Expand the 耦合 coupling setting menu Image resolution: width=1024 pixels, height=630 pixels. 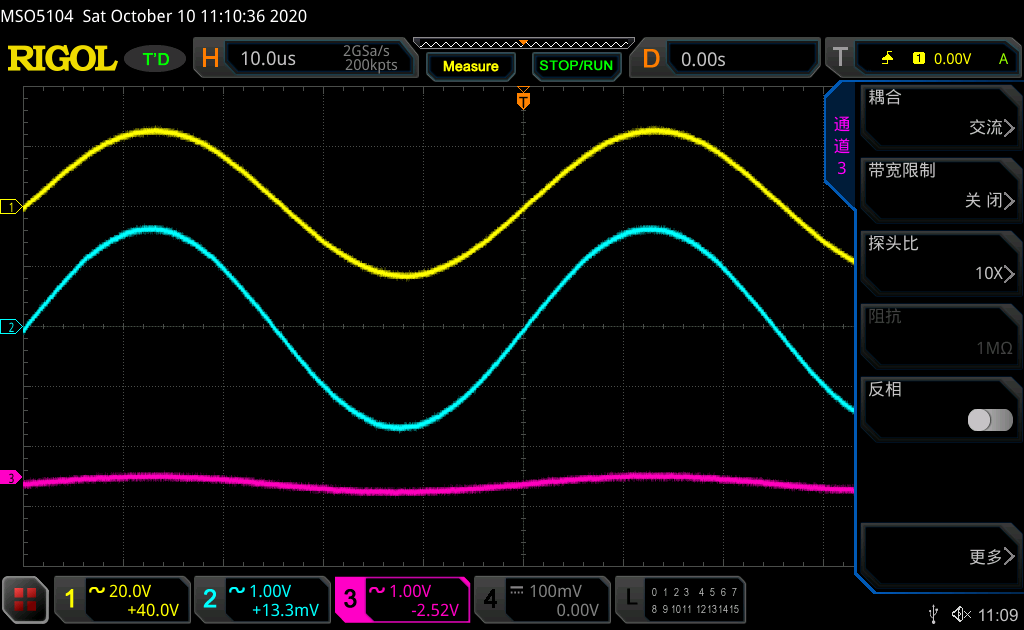click(x=940, y=114)
